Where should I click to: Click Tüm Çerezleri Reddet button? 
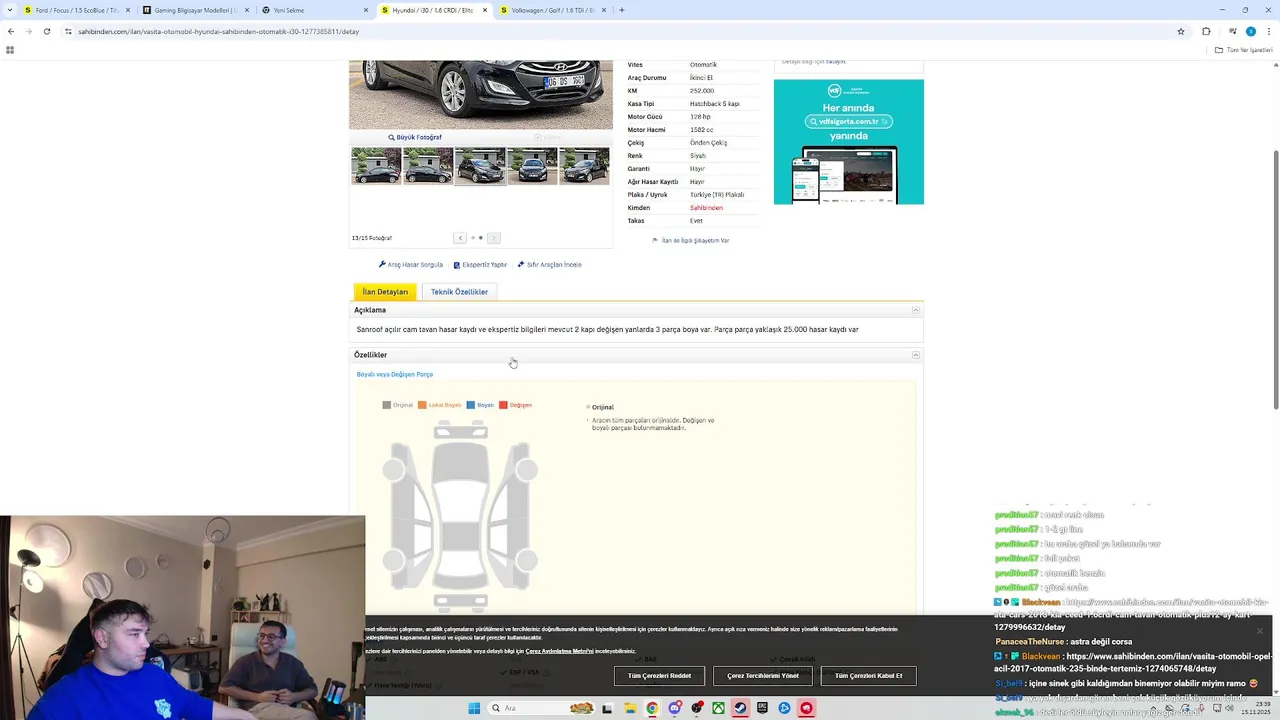660,676
